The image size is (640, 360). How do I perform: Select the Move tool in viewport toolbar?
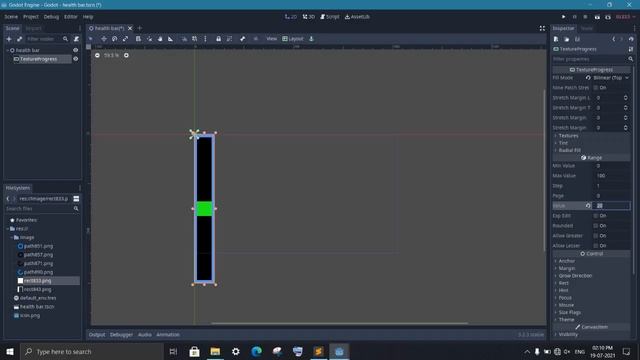click(x=104, y=39)
